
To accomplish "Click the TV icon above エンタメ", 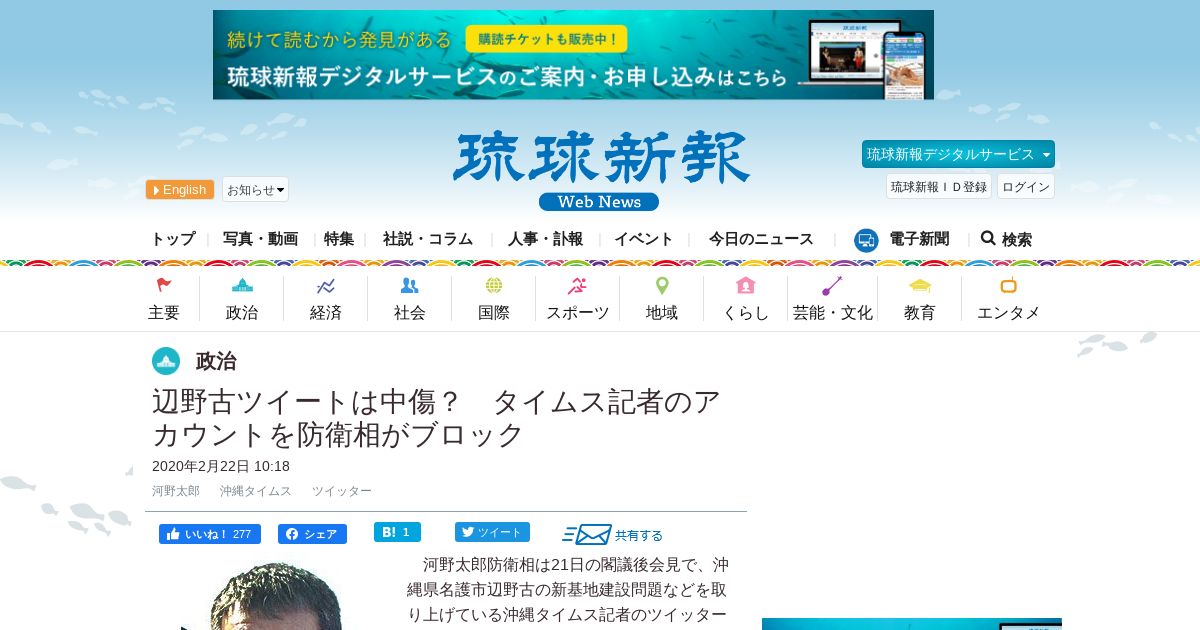I will pos(1009,285).
